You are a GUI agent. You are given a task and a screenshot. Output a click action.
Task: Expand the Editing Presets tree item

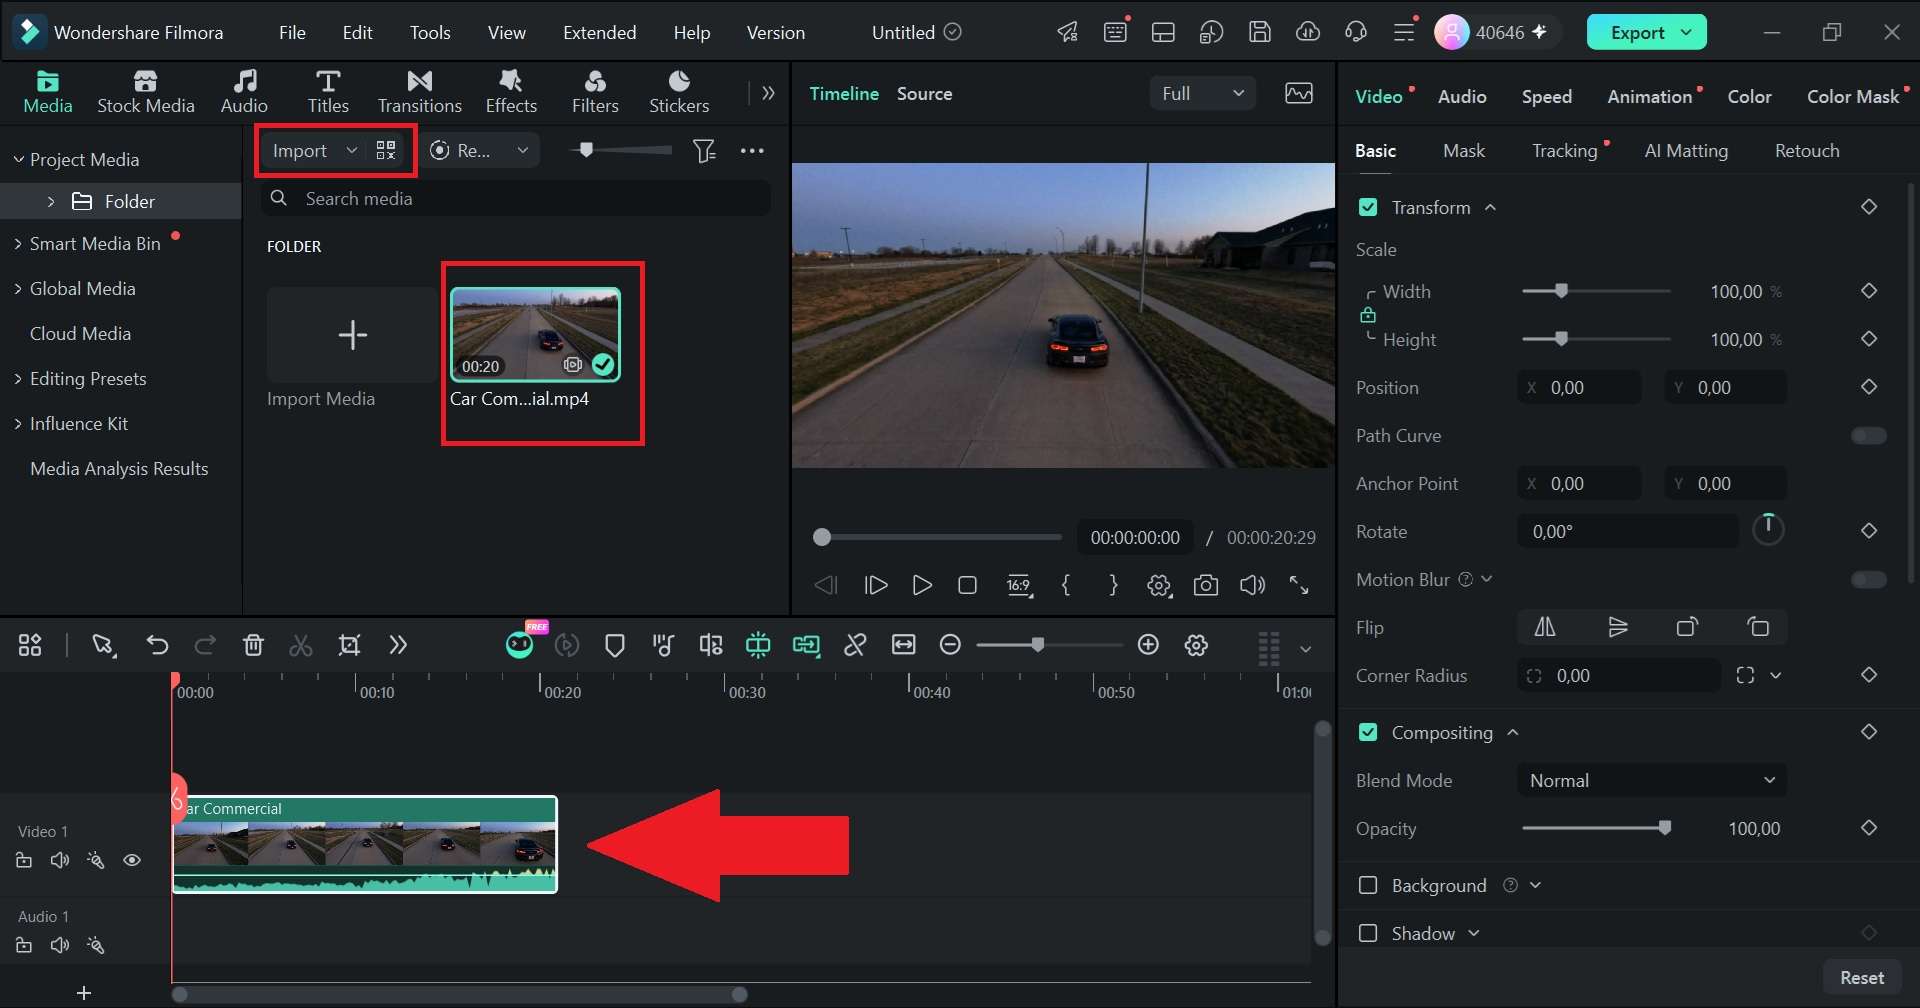point(18,379)
